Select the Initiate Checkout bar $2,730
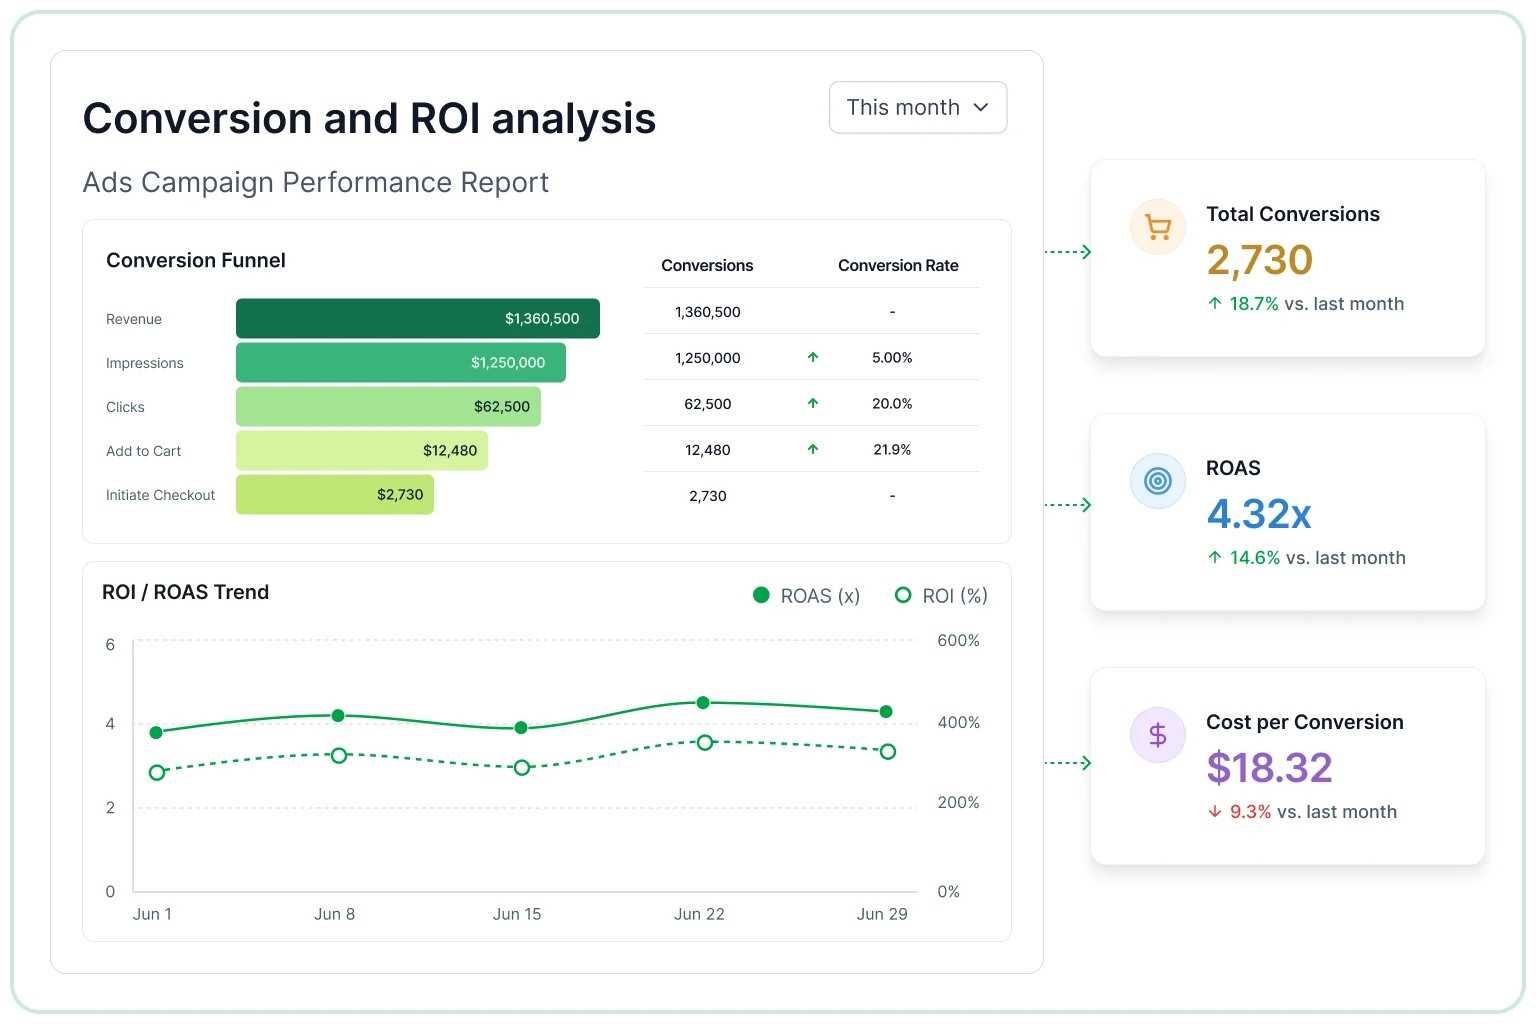The width and height of the screenshot is (1536, 1024). (335, 494)
